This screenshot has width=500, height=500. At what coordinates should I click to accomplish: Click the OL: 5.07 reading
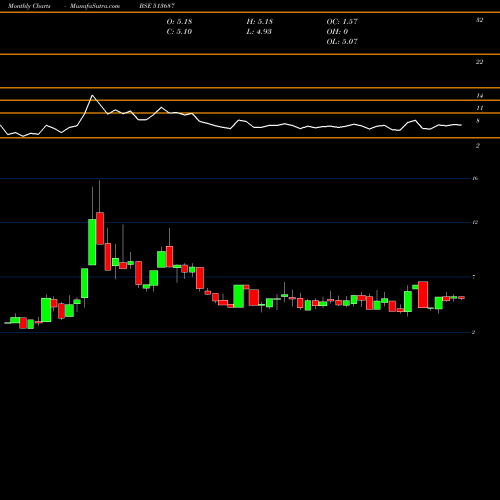pos(342,42)
